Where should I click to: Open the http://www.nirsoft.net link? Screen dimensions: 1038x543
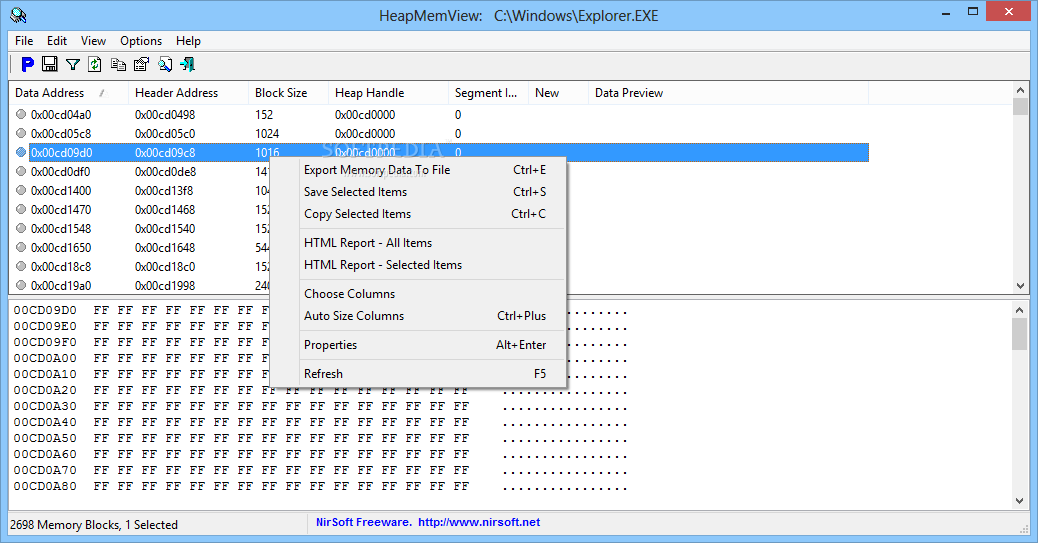tap(479, 522)
